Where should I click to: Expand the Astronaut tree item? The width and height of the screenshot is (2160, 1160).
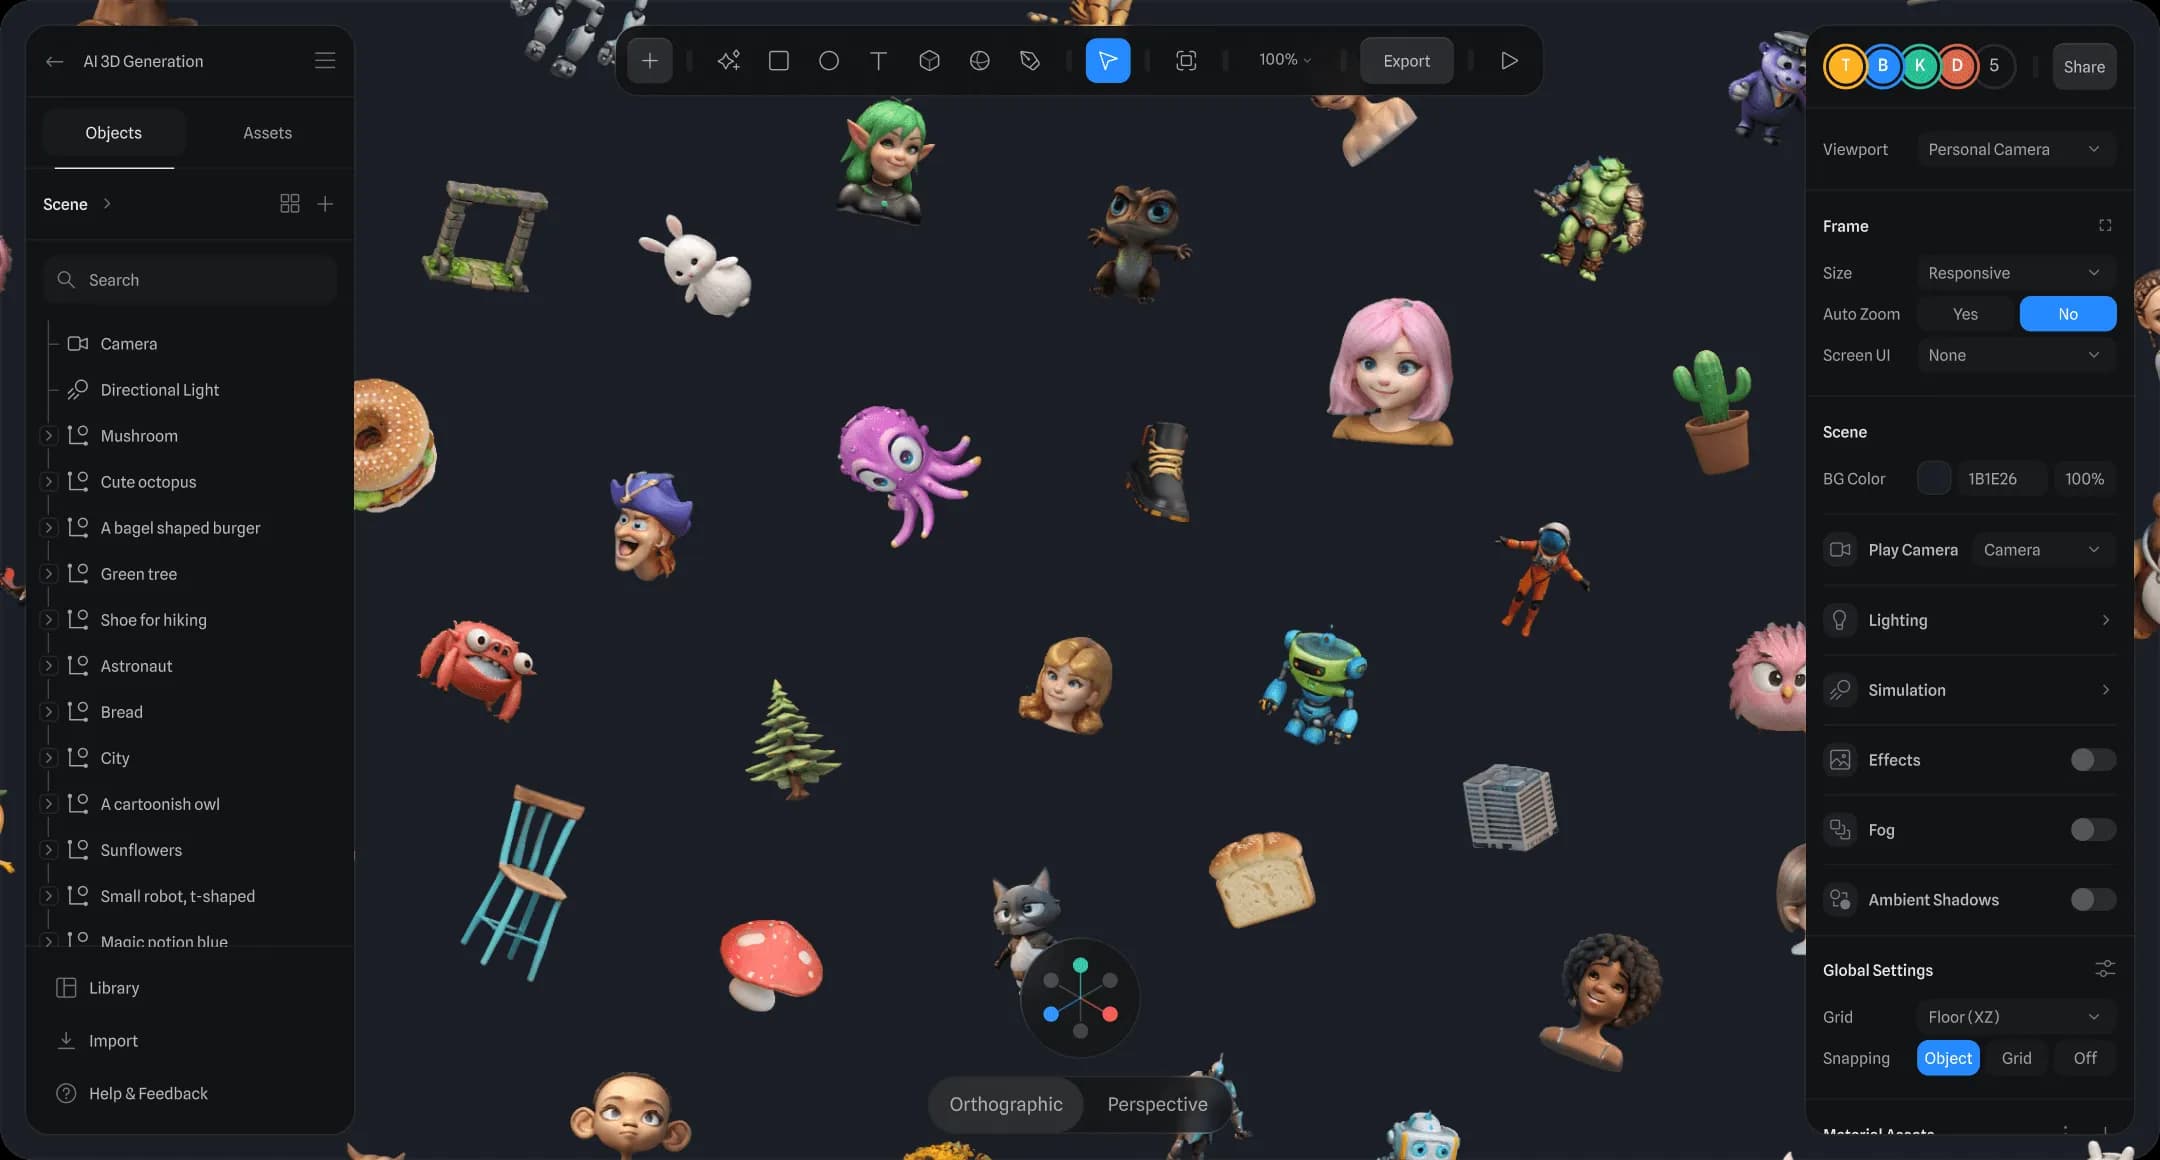(48, 666)
